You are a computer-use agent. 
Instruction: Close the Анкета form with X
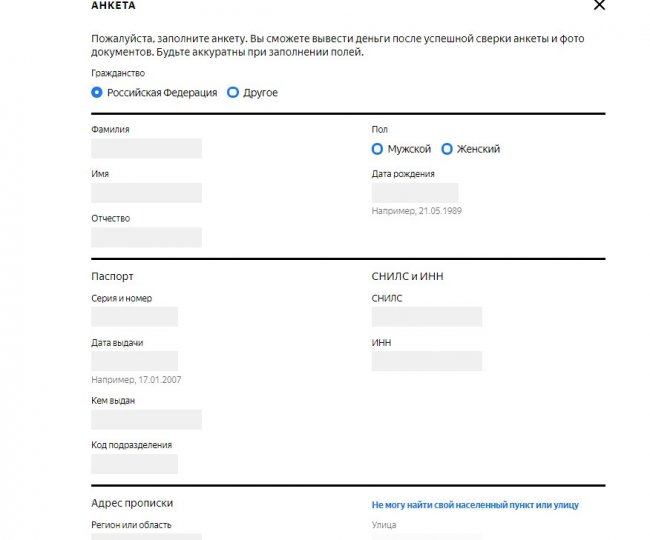[x=599, y=5]
